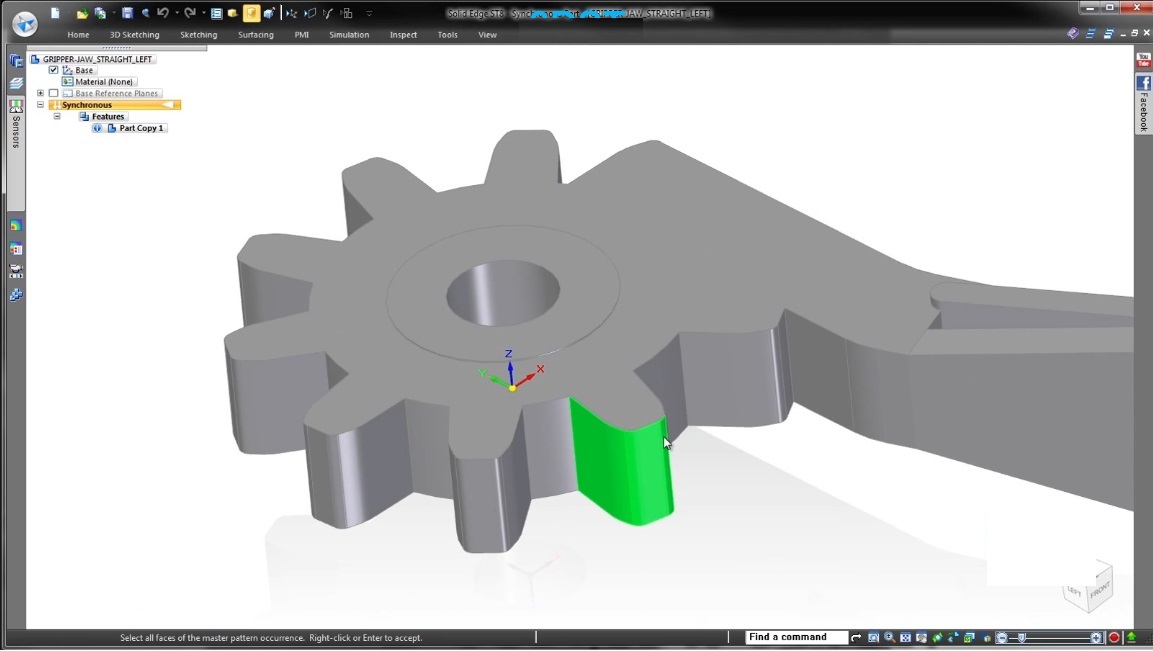The image size is (1153, 651).
Task: Click the Undo arrow icon
Action: [162, 13]
